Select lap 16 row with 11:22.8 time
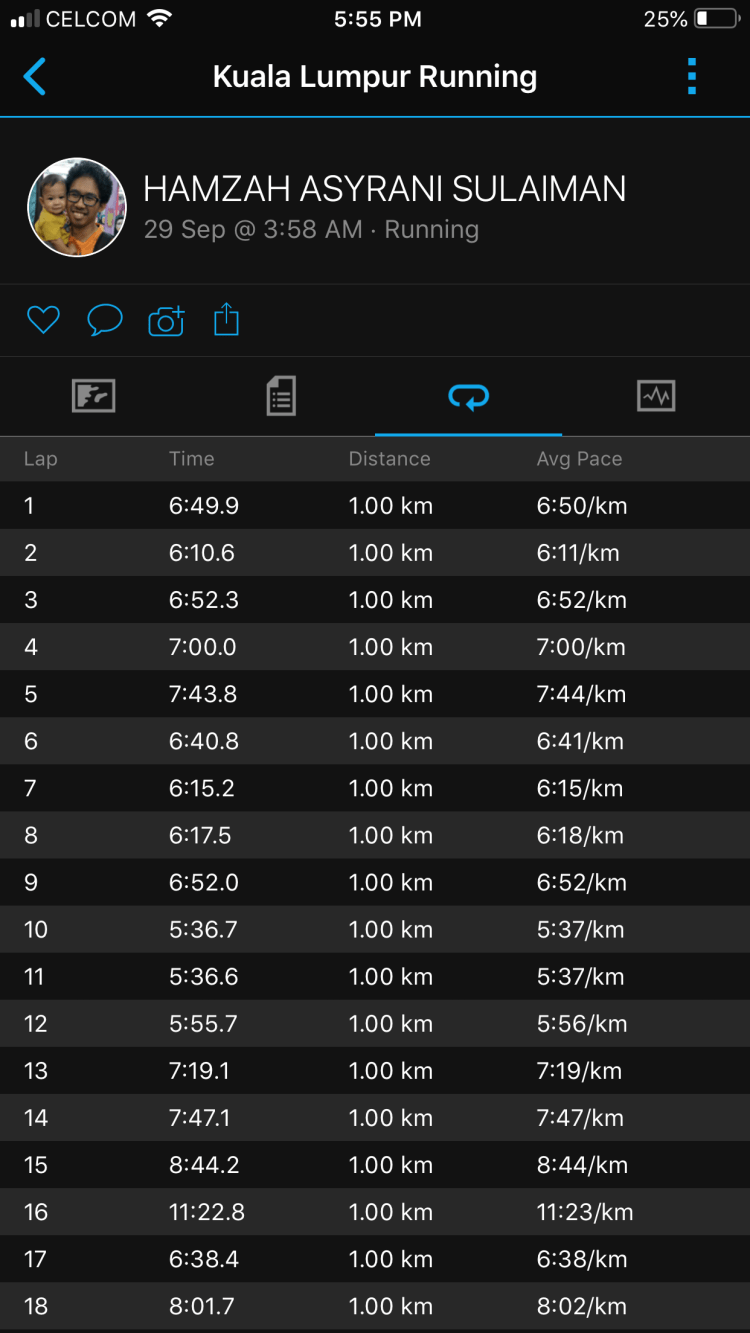 tap(375, 1212)
